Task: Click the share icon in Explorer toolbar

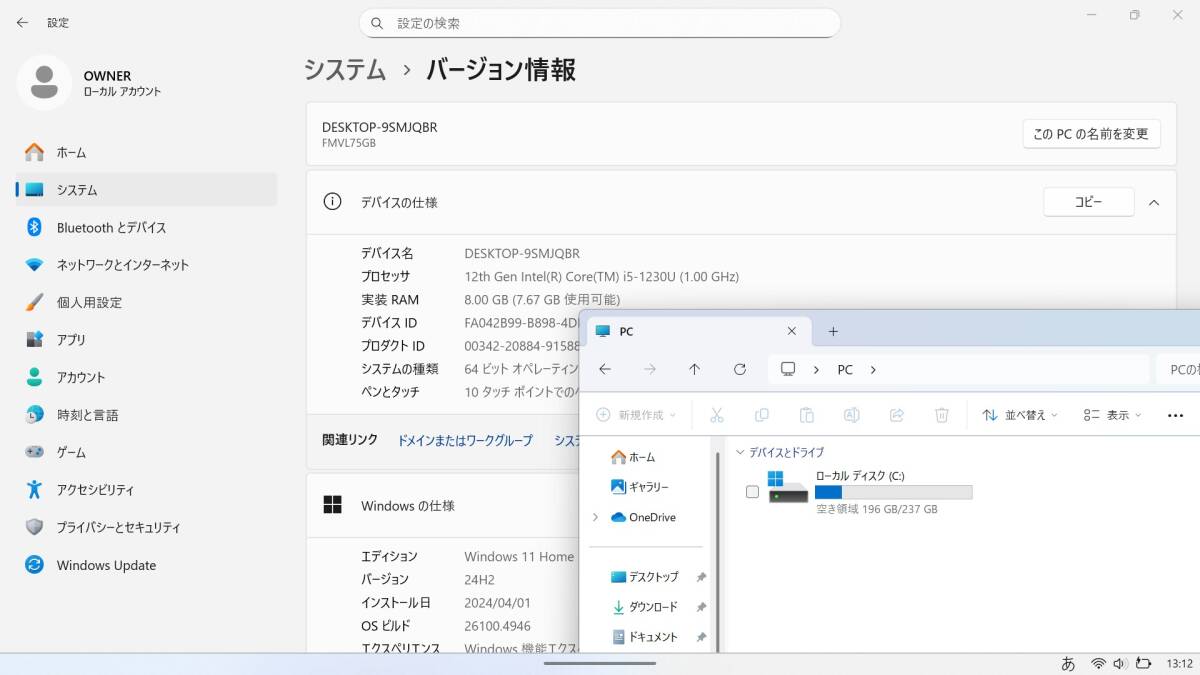Action: pyautogui.click(x=896, y=415)
